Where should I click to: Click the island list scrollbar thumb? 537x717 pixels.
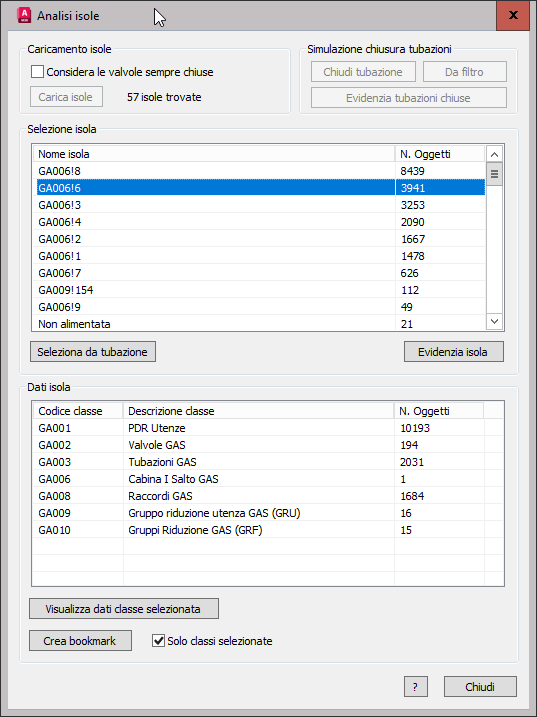tap(494, 174)
